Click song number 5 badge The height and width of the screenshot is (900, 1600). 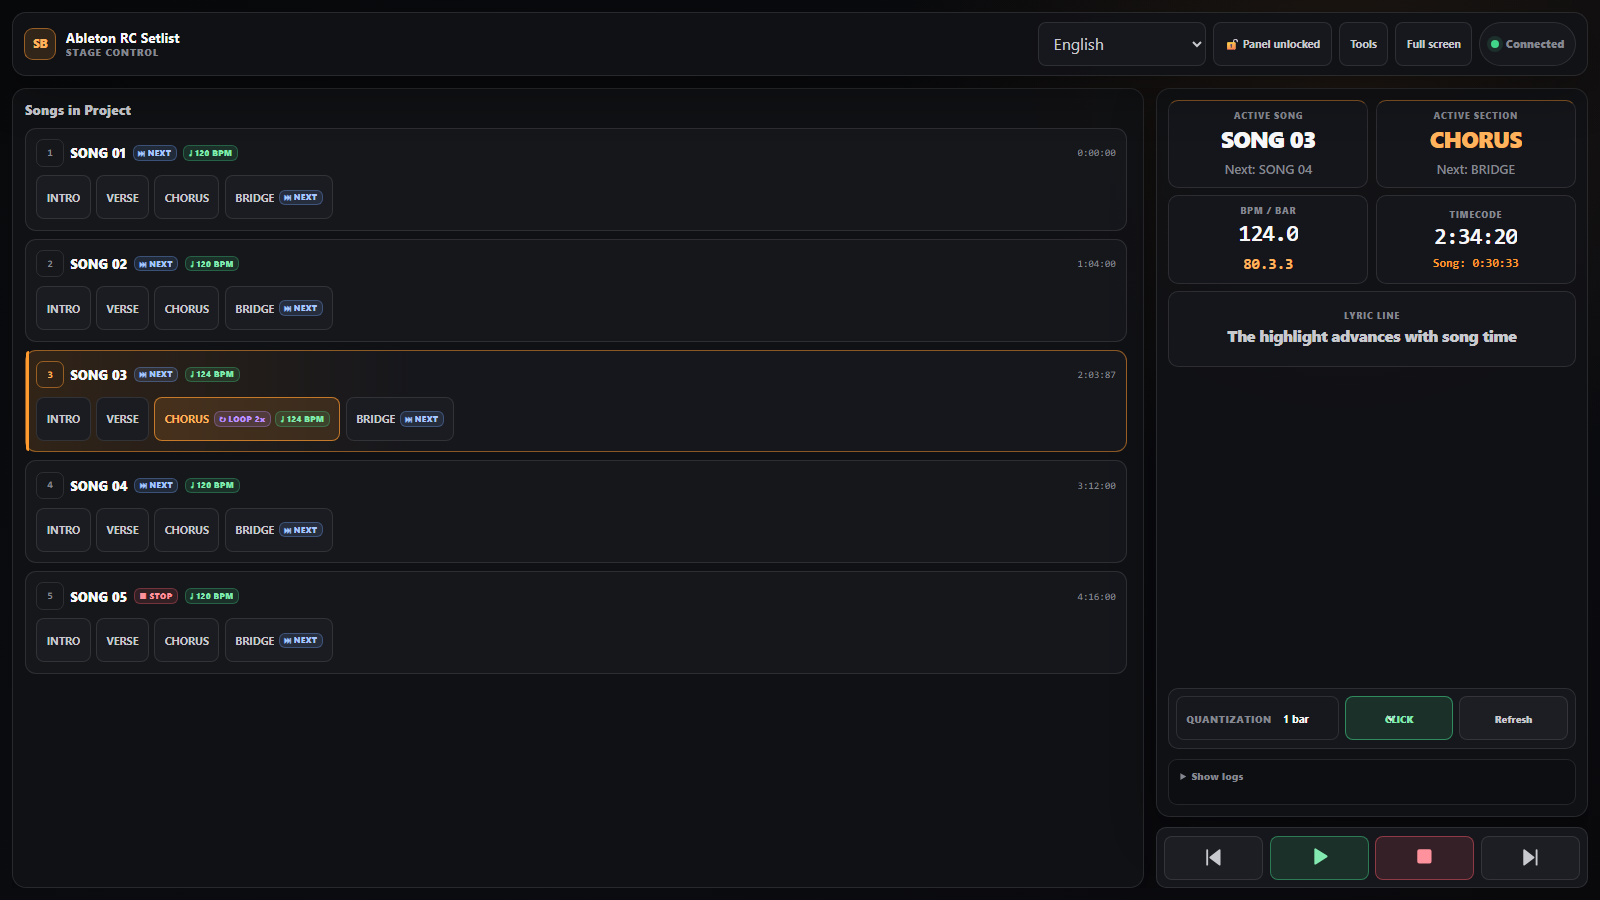50,596
